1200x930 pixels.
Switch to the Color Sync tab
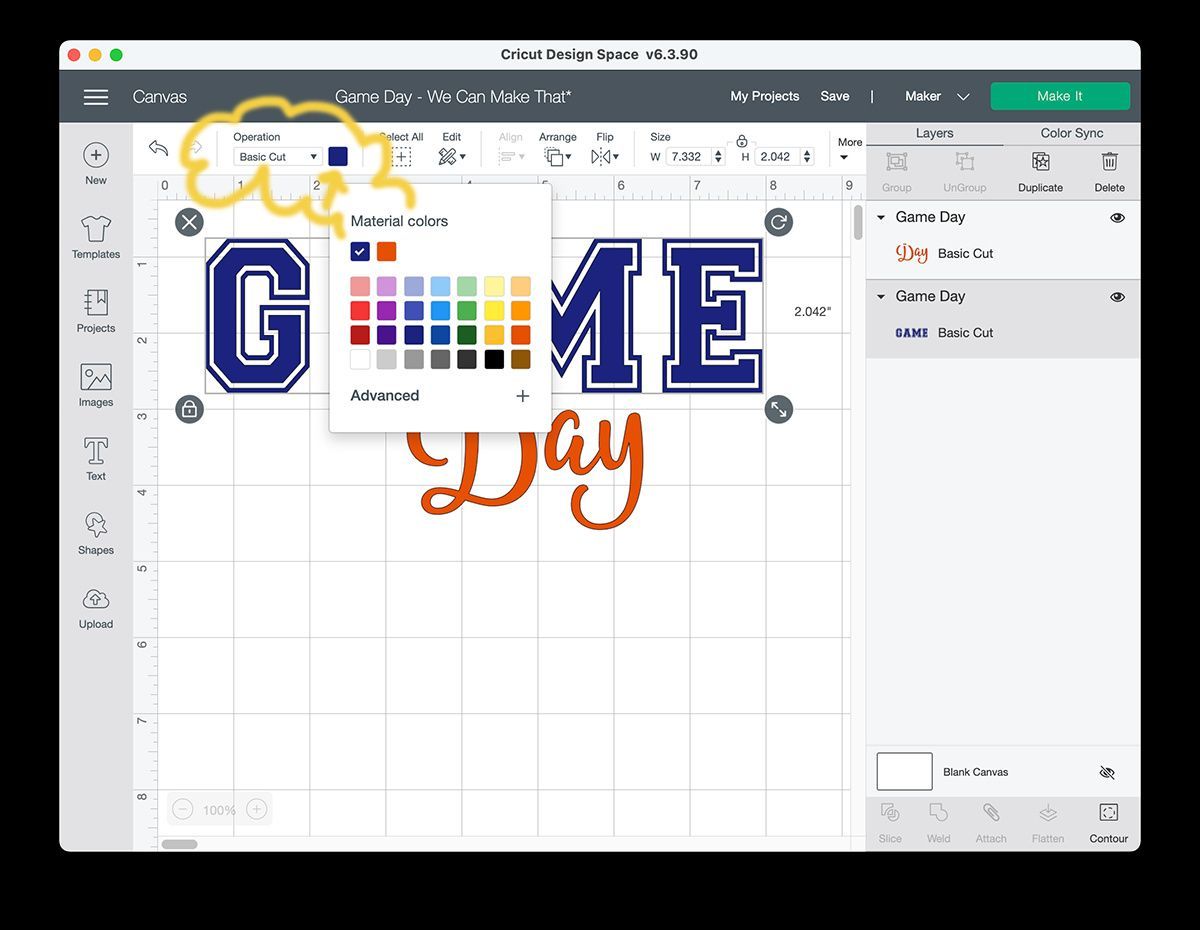click(1071, 133)
